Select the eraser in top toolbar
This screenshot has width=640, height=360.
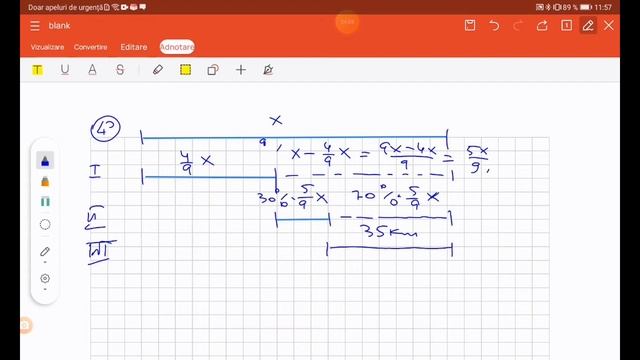point(158,70)
